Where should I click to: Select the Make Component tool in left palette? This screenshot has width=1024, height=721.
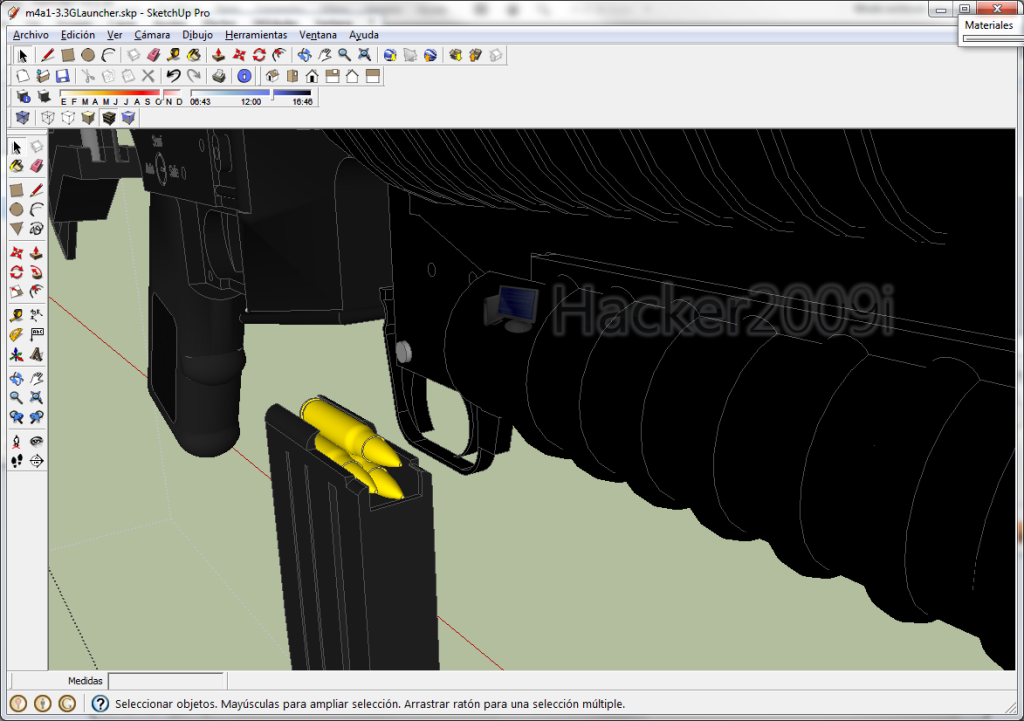point(37,146)
